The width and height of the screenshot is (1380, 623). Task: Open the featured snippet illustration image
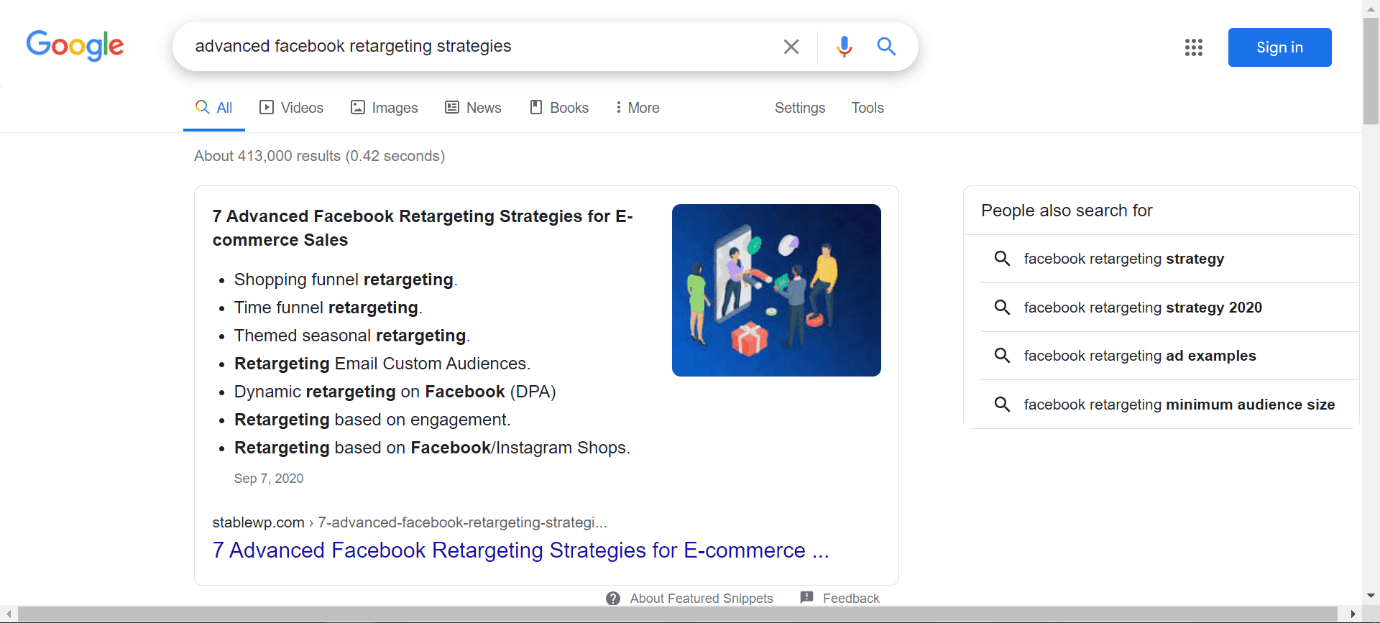point(776,290)
